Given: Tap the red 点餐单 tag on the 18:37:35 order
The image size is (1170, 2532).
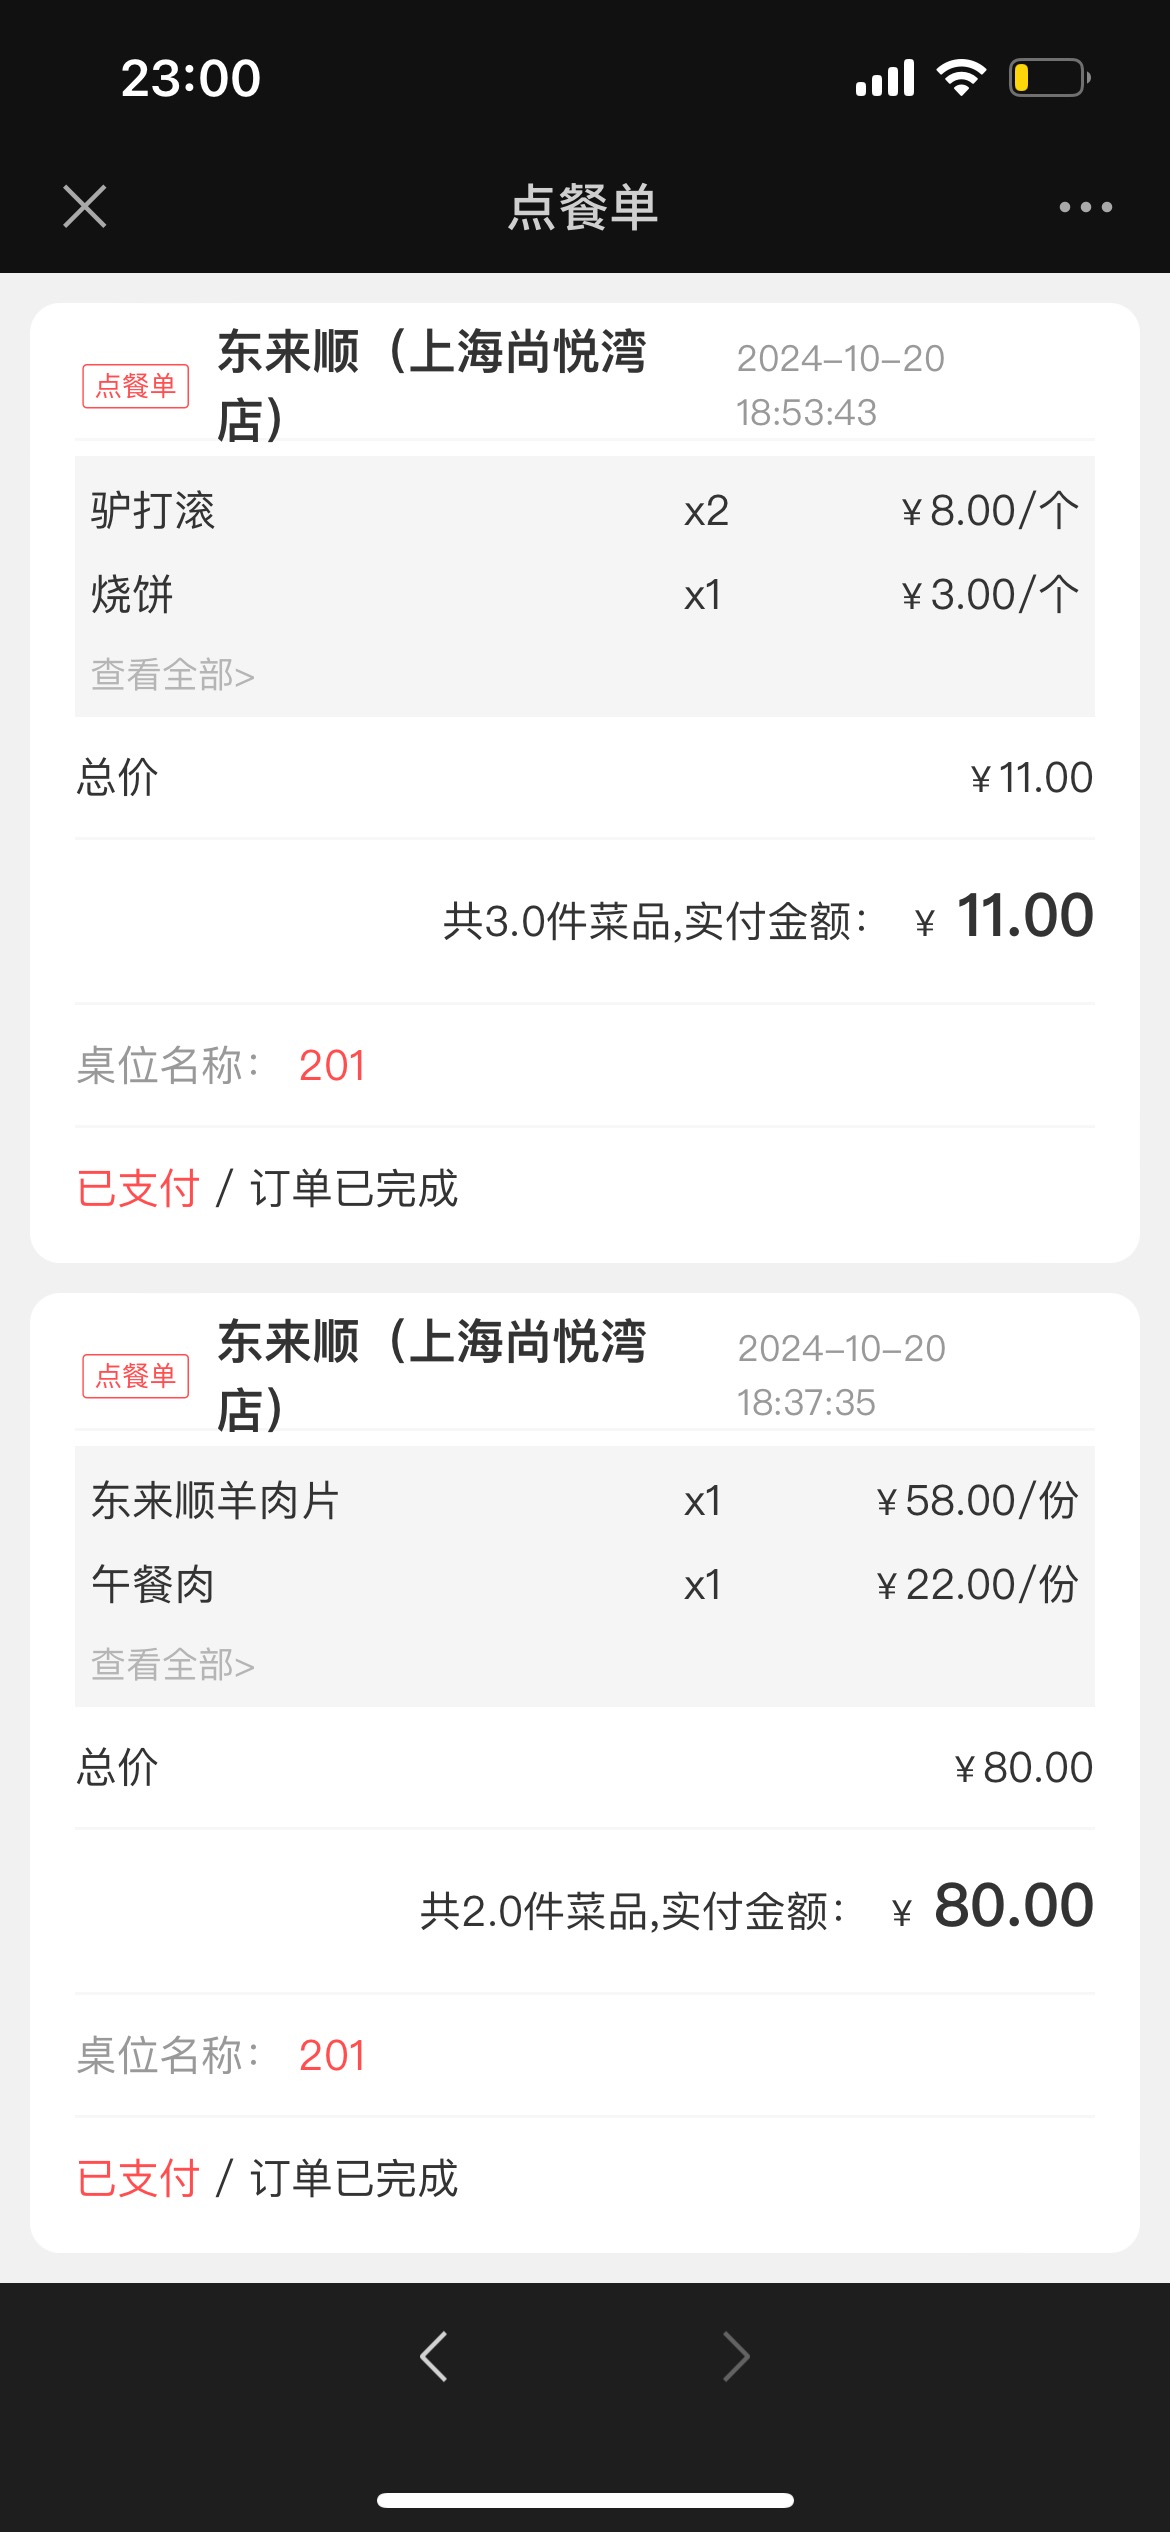Looking at the screenshot, I should 136,1376.
